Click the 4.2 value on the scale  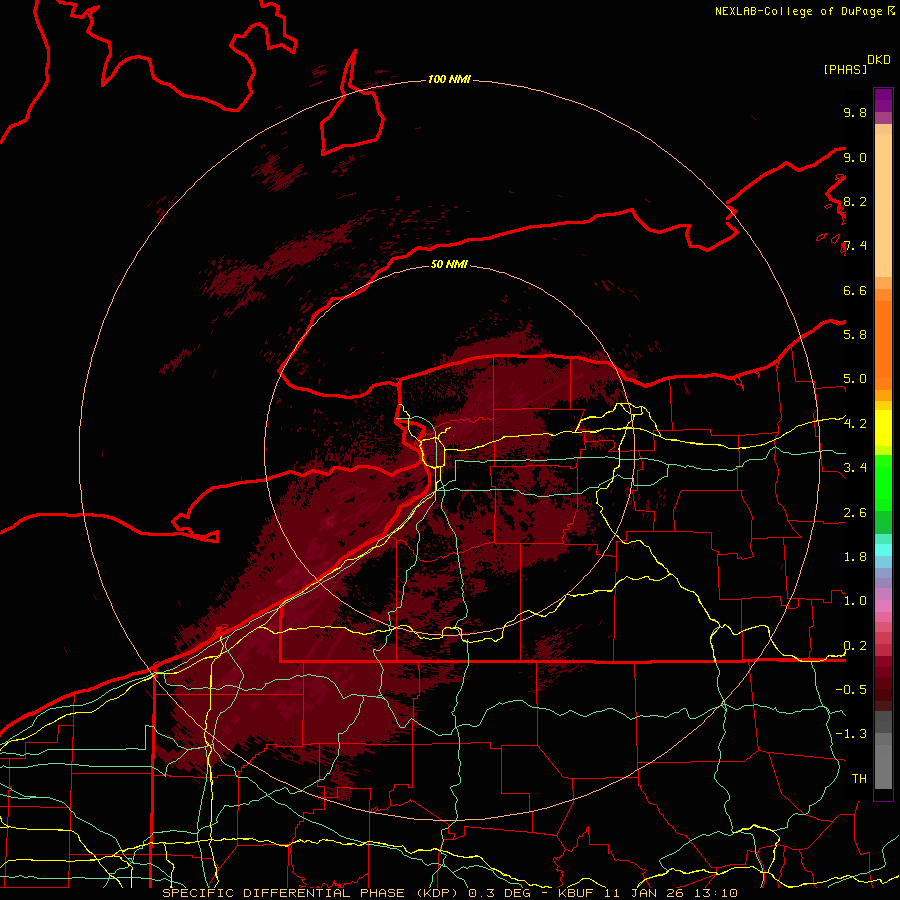point(855,424)
